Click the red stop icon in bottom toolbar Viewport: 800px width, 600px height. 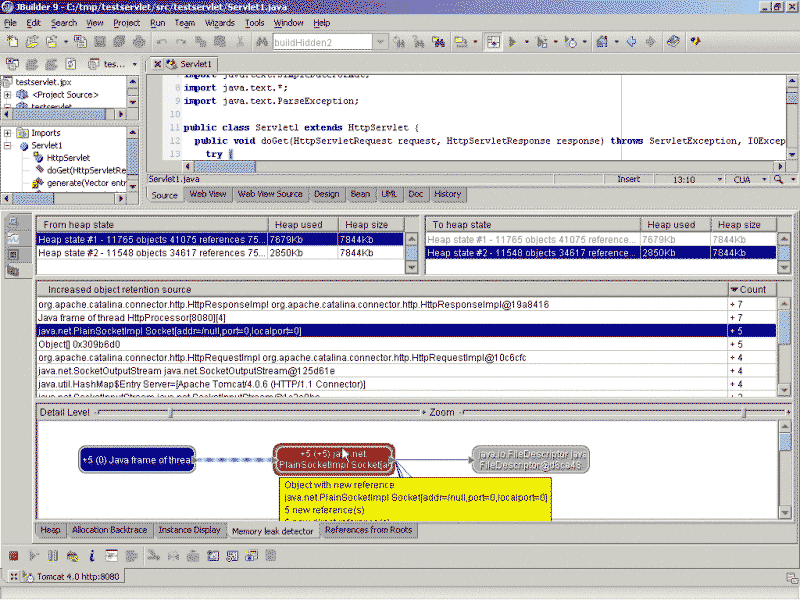pos(13,555)
